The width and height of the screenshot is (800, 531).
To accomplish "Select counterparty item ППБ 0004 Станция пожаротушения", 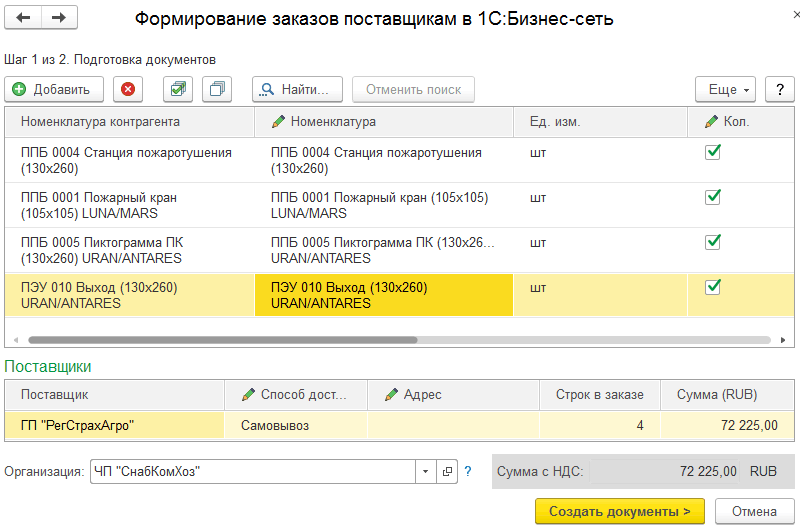I will (x=130, y=160).
